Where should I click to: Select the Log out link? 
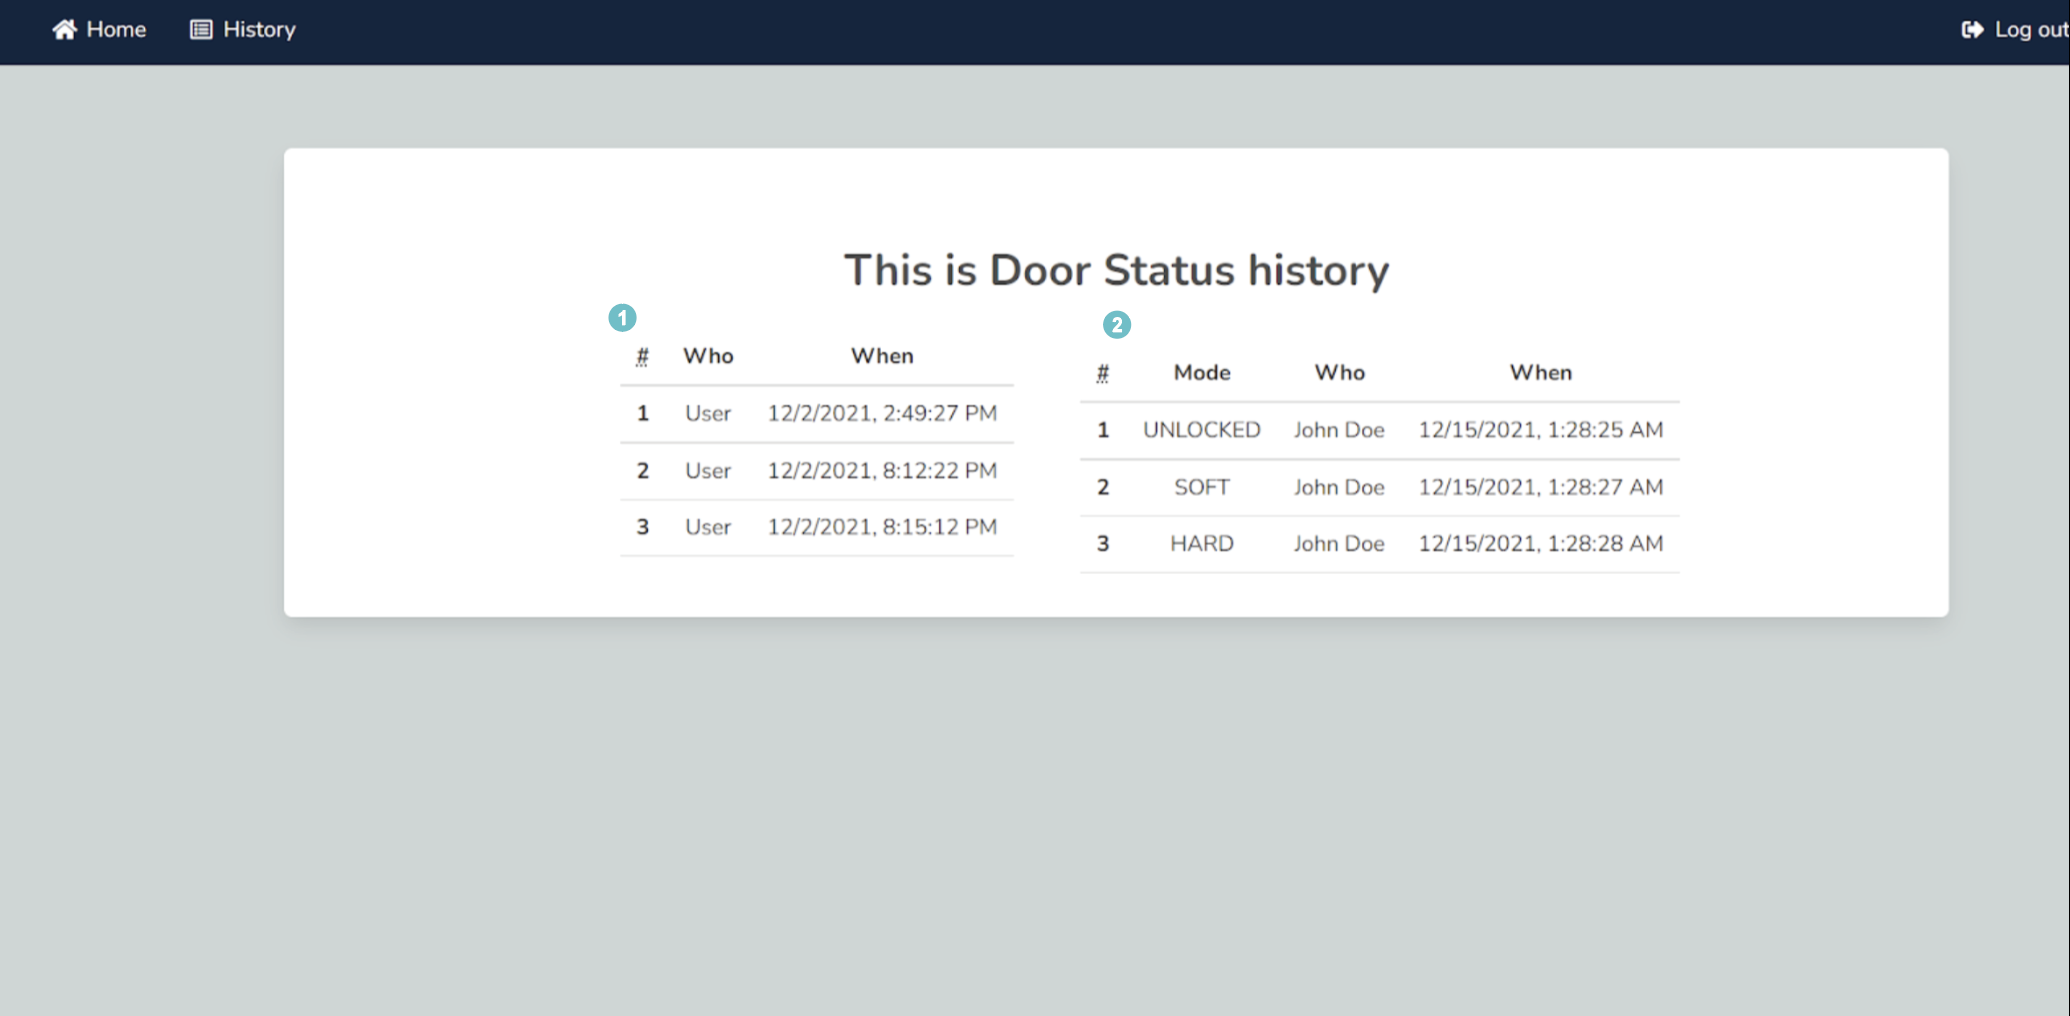click(2015, 30)
